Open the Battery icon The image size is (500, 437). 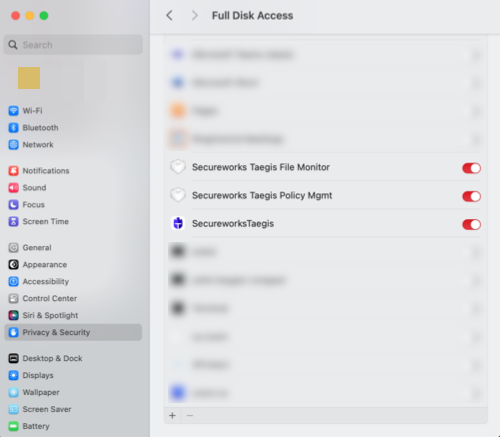pyautogui.click(x=13, y=426)
